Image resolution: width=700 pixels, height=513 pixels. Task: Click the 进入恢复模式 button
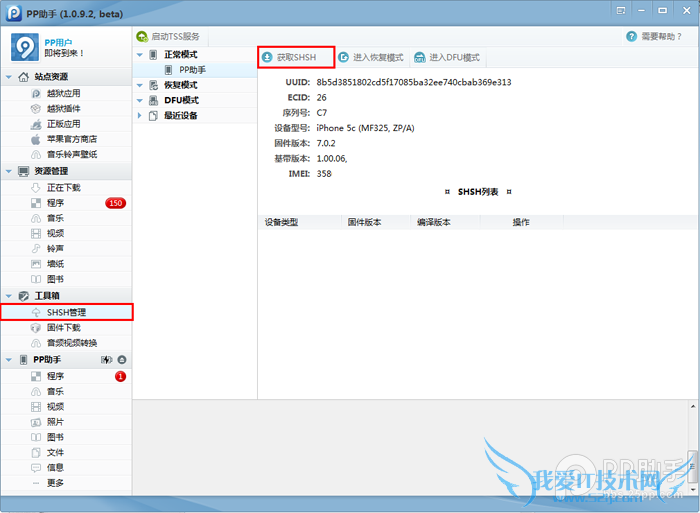pos(371,57)
